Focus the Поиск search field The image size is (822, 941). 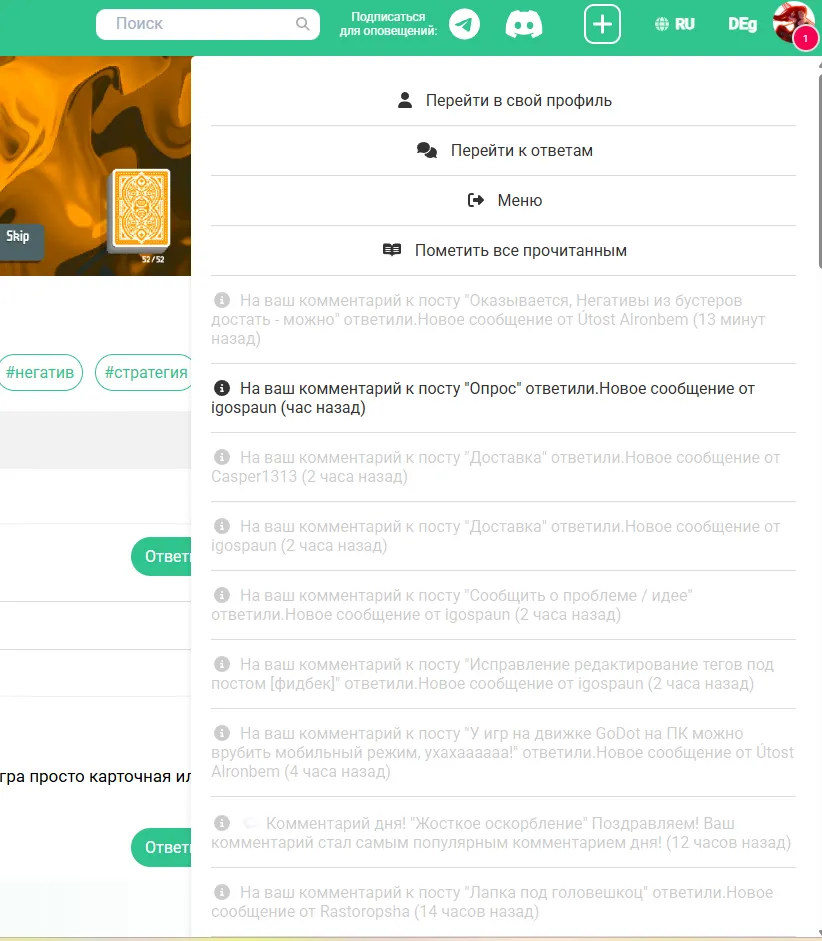click(x=208, y=24)
